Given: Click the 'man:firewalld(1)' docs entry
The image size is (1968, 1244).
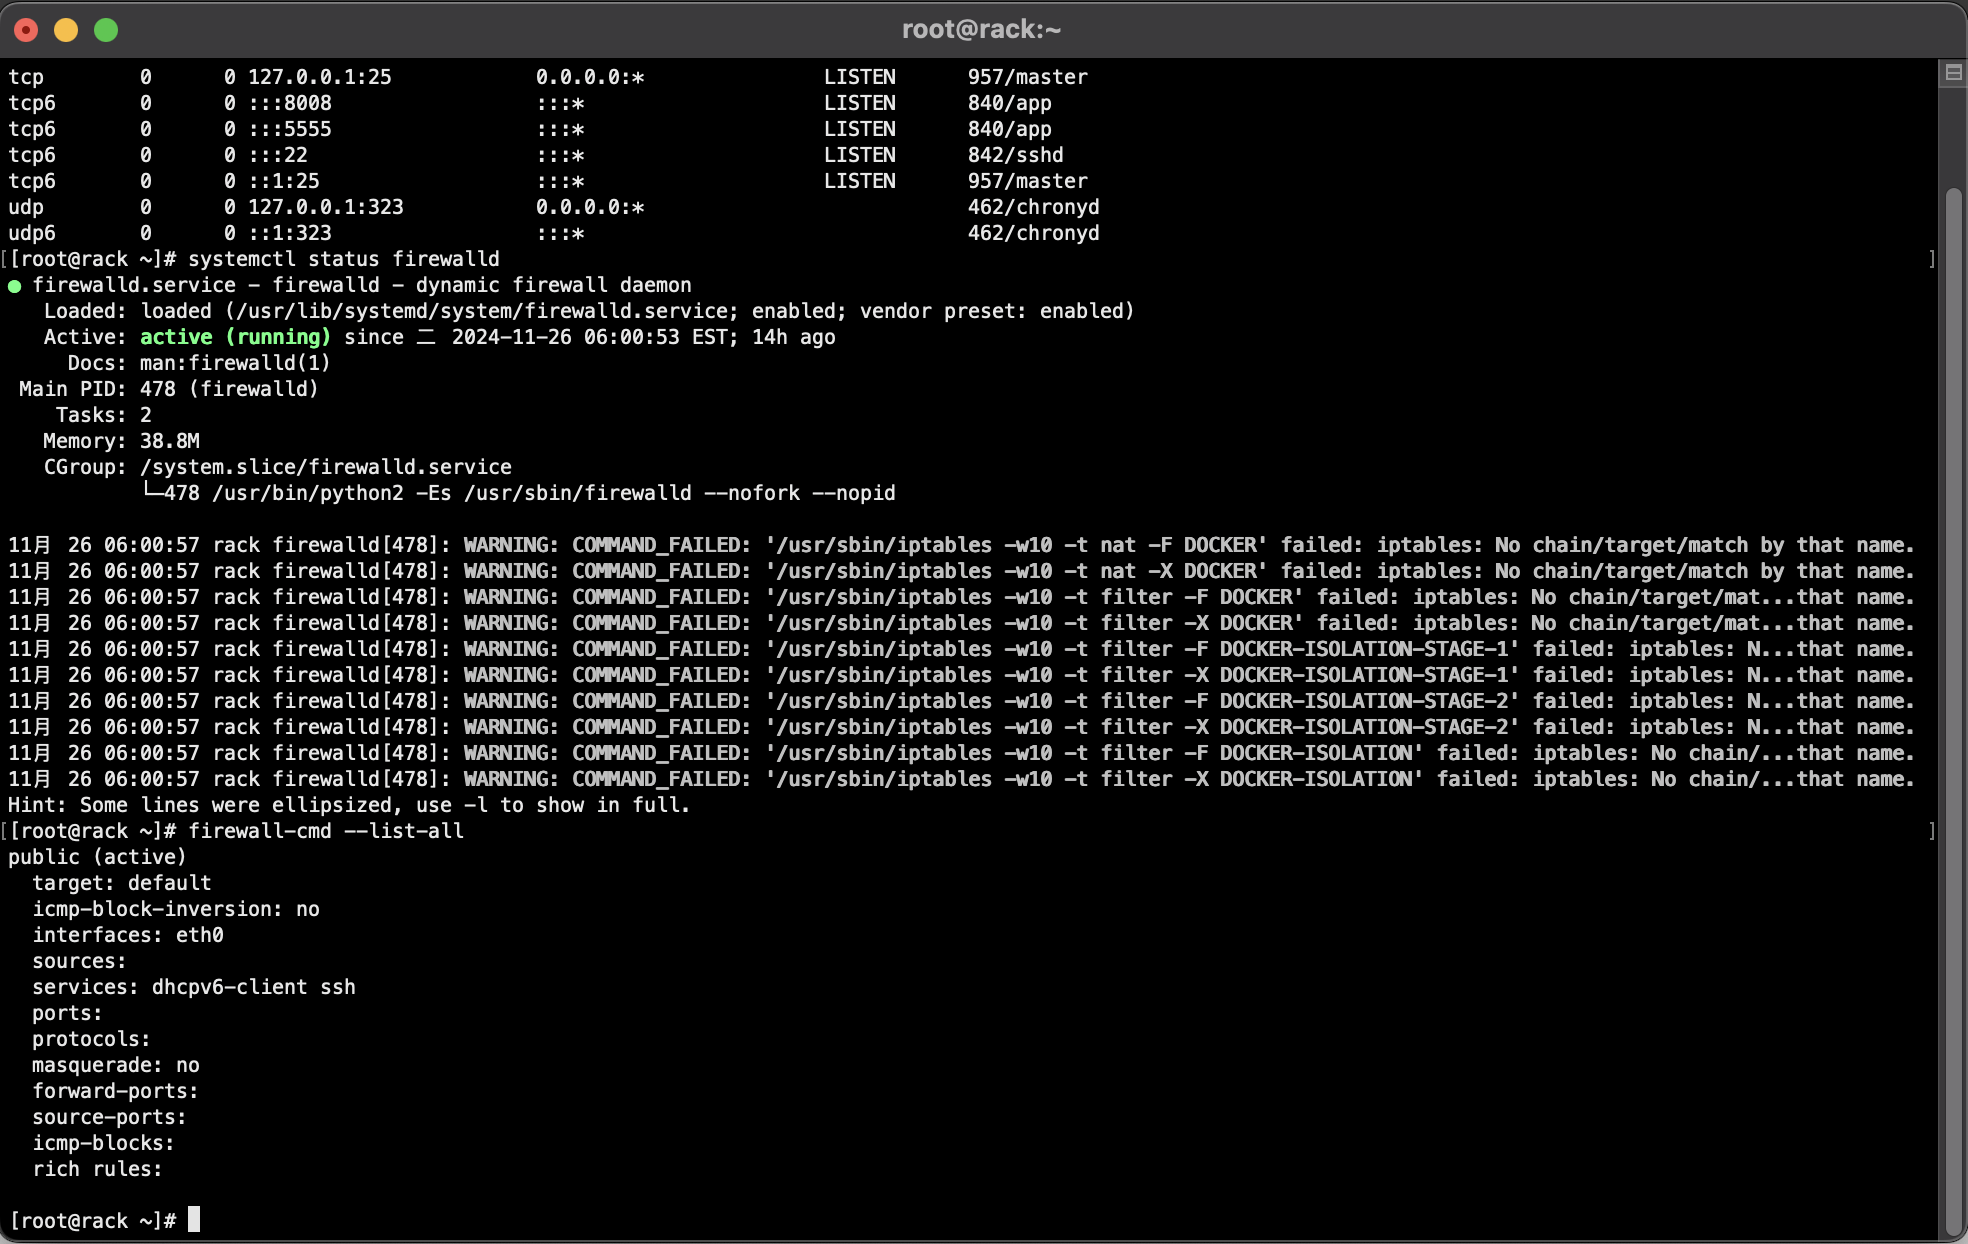Looking at the screenshot, I should coord(235,363).
